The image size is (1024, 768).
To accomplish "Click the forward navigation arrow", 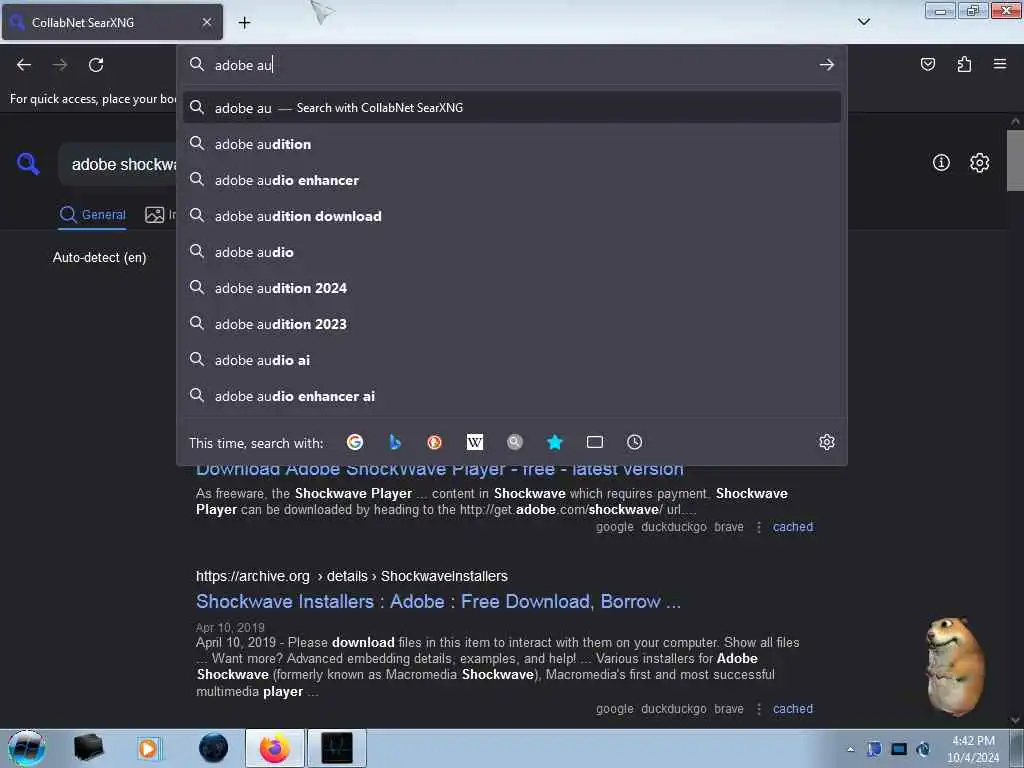I will tap(60, 65).
